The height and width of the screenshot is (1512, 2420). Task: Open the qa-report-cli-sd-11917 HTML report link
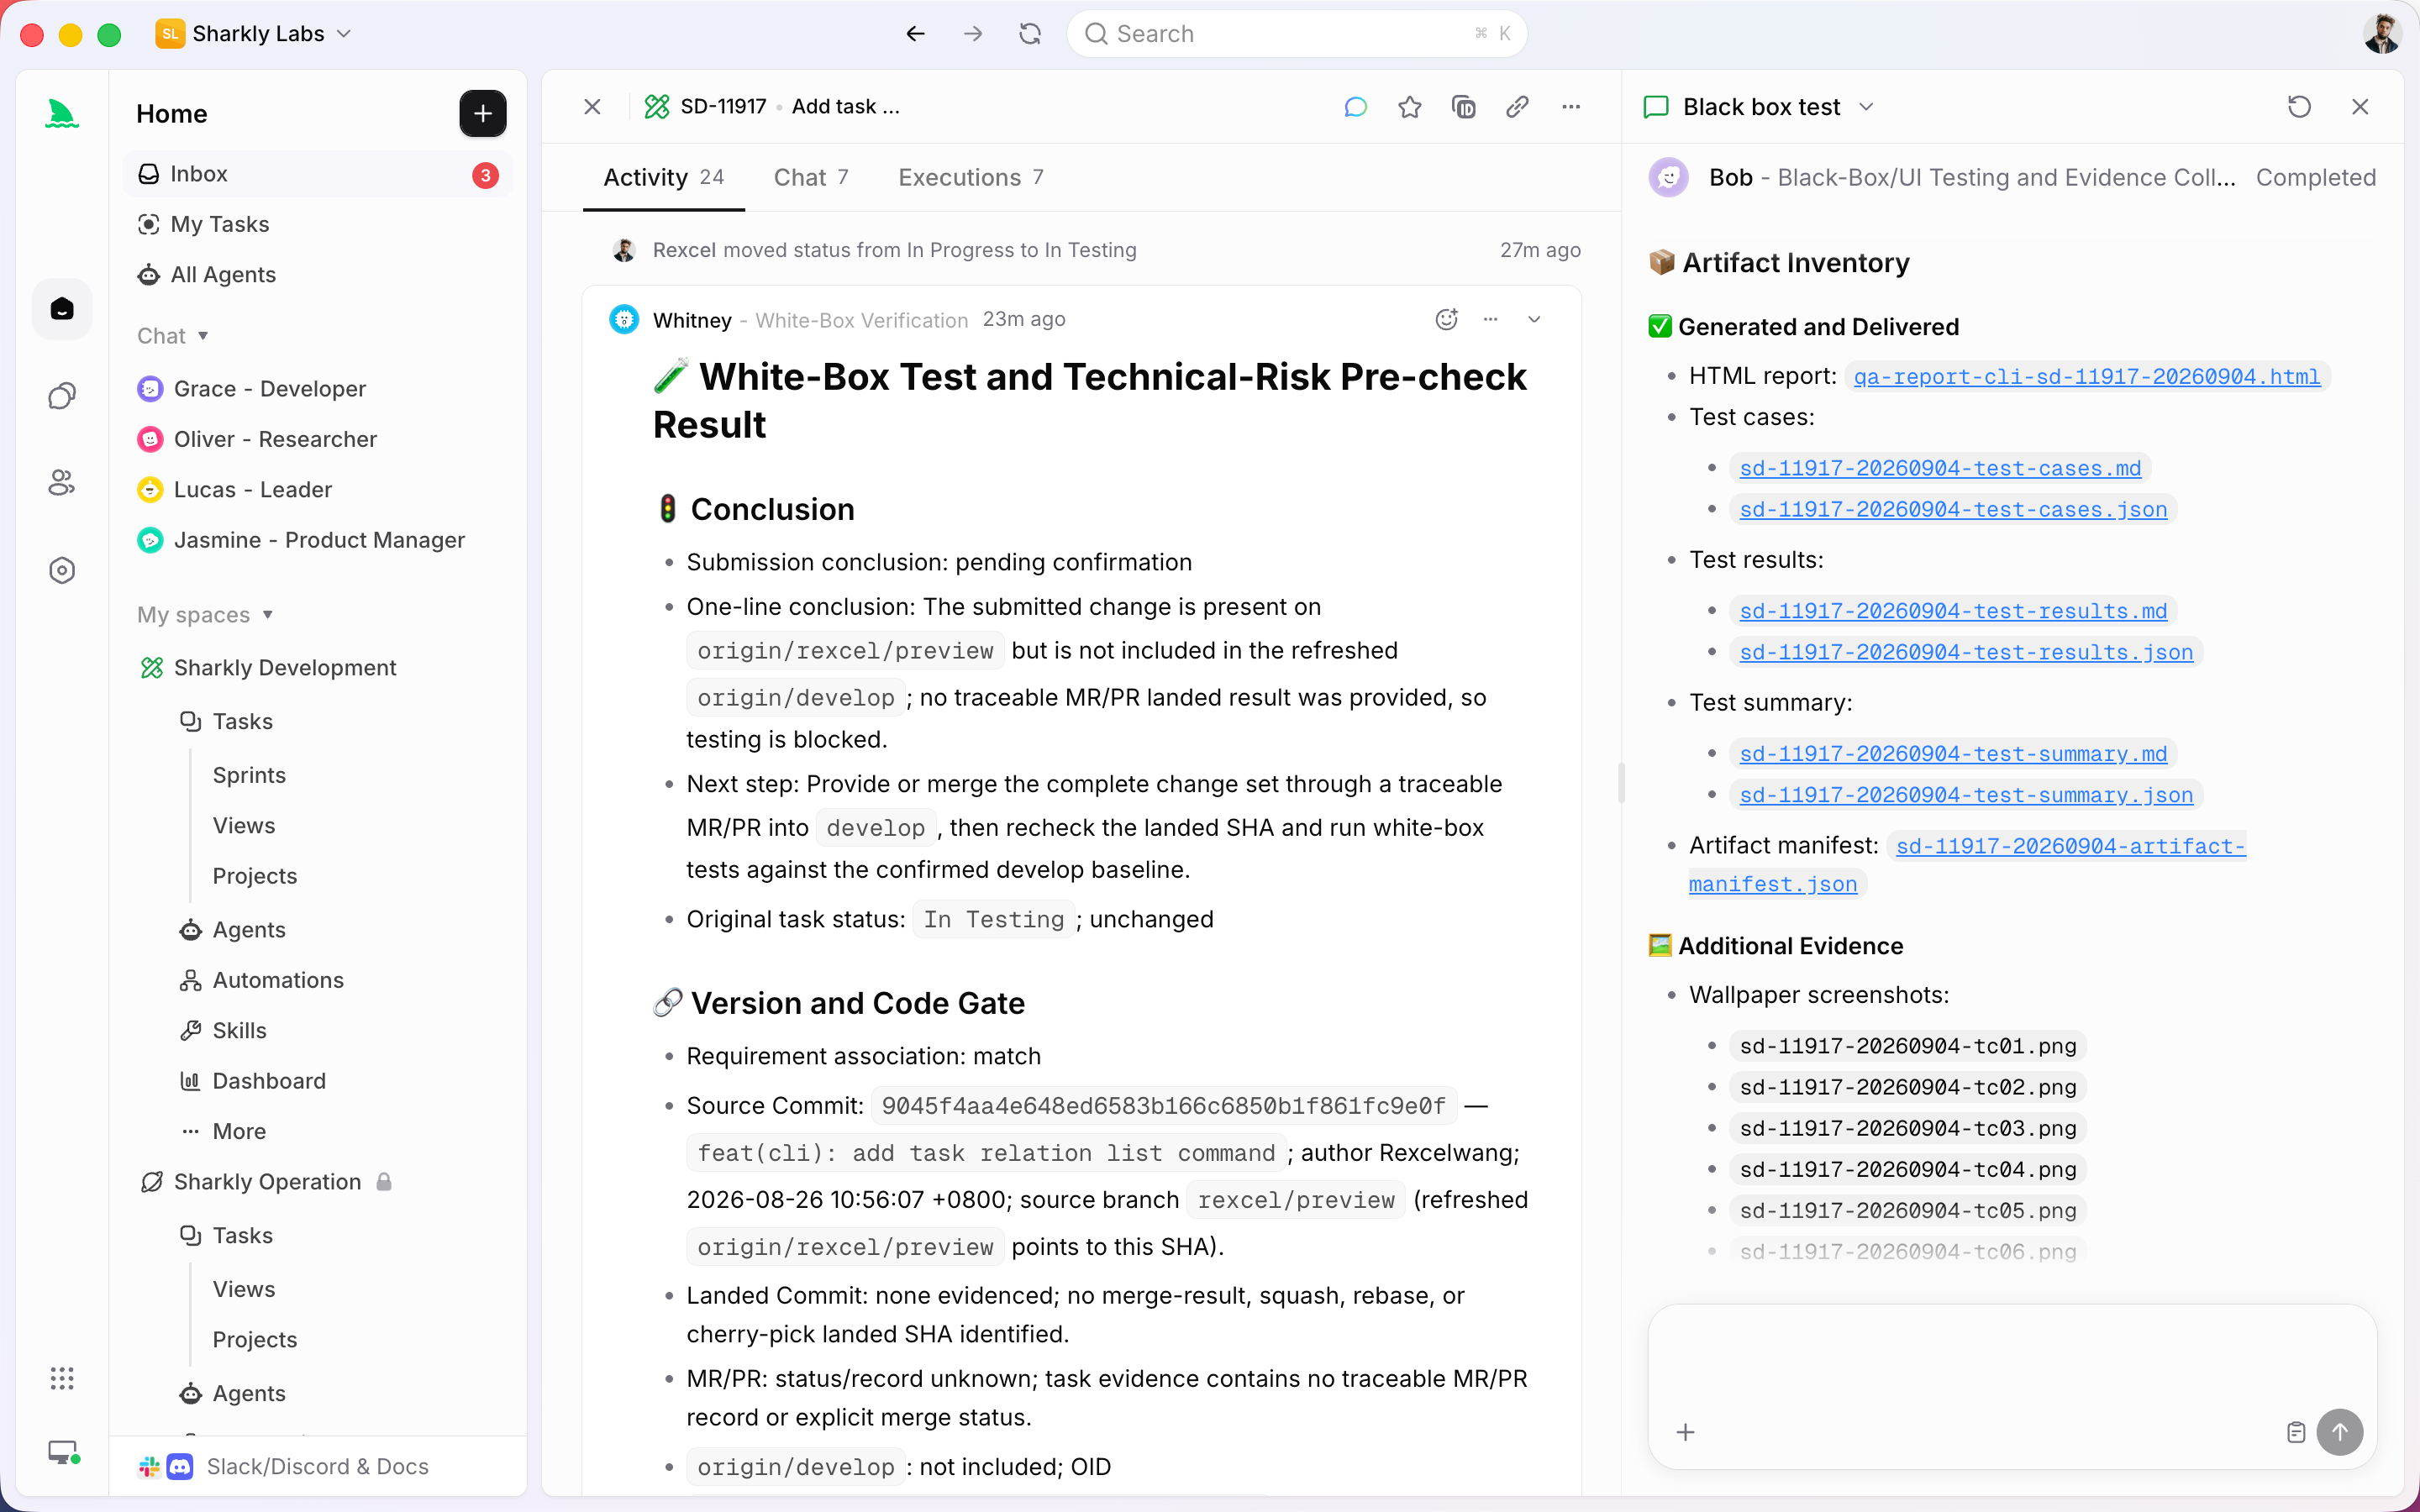(2086, 376)
